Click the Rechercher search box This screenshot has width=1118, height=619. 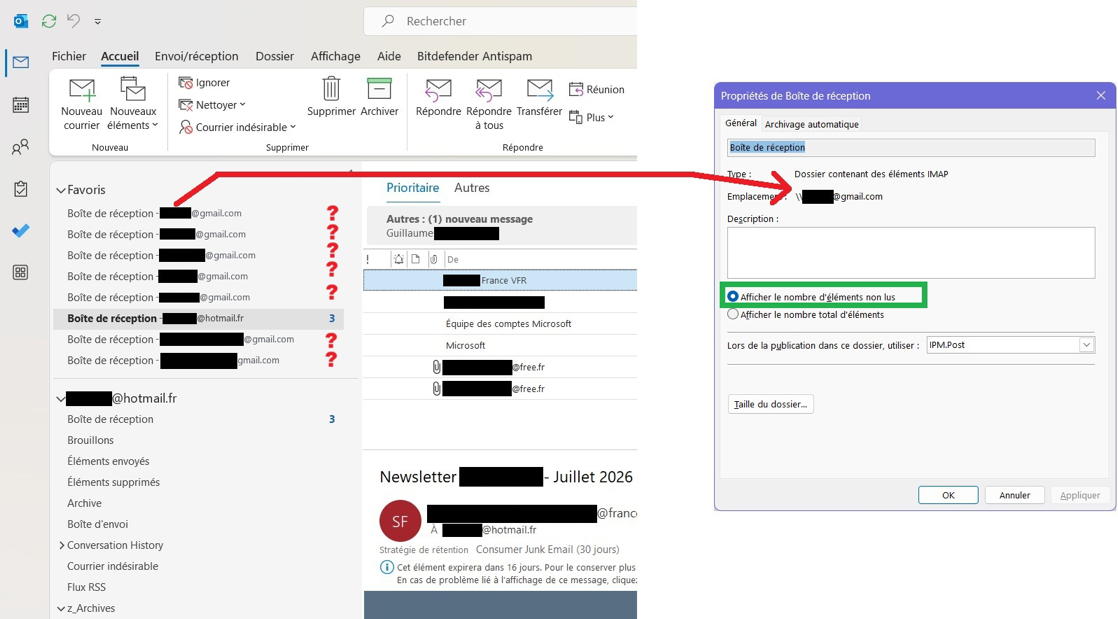(500, 21)
